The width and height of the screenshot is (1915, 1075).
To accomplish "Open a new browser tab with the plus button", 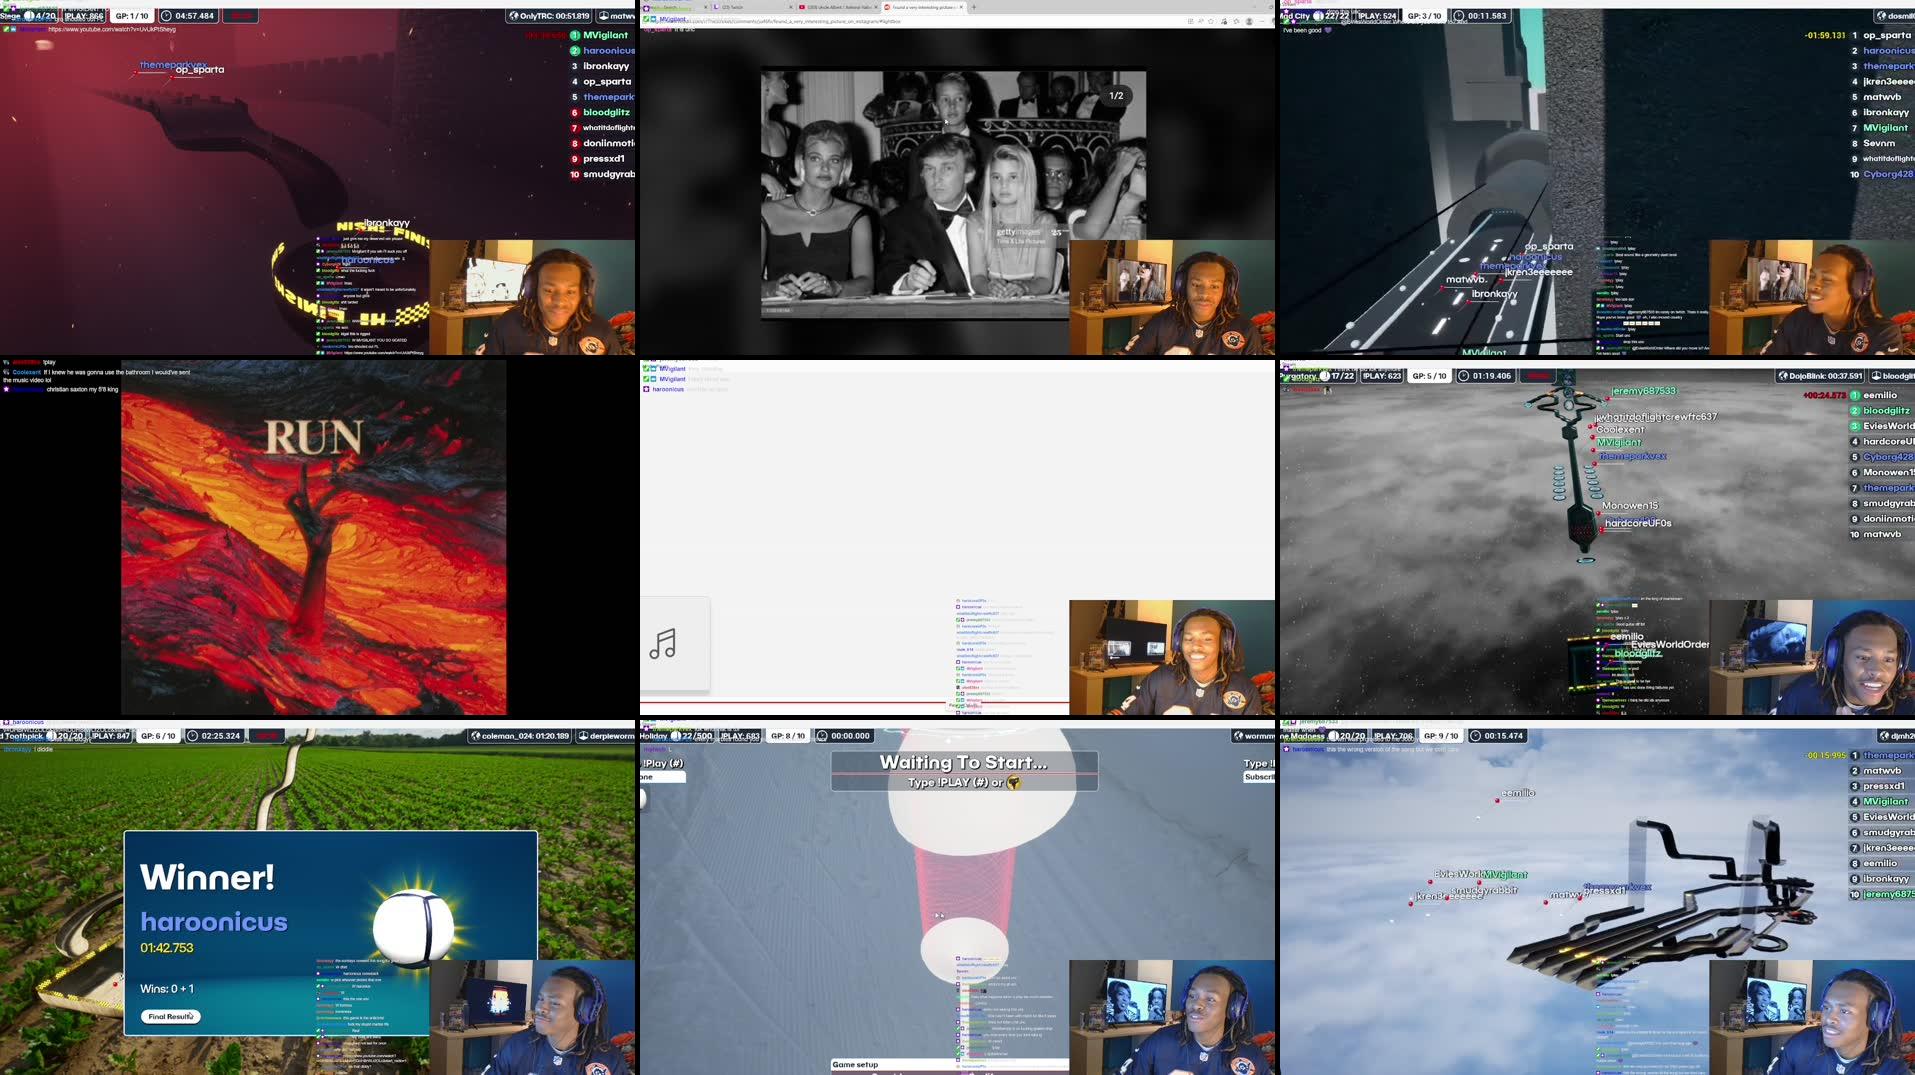I will pos(975,7).
